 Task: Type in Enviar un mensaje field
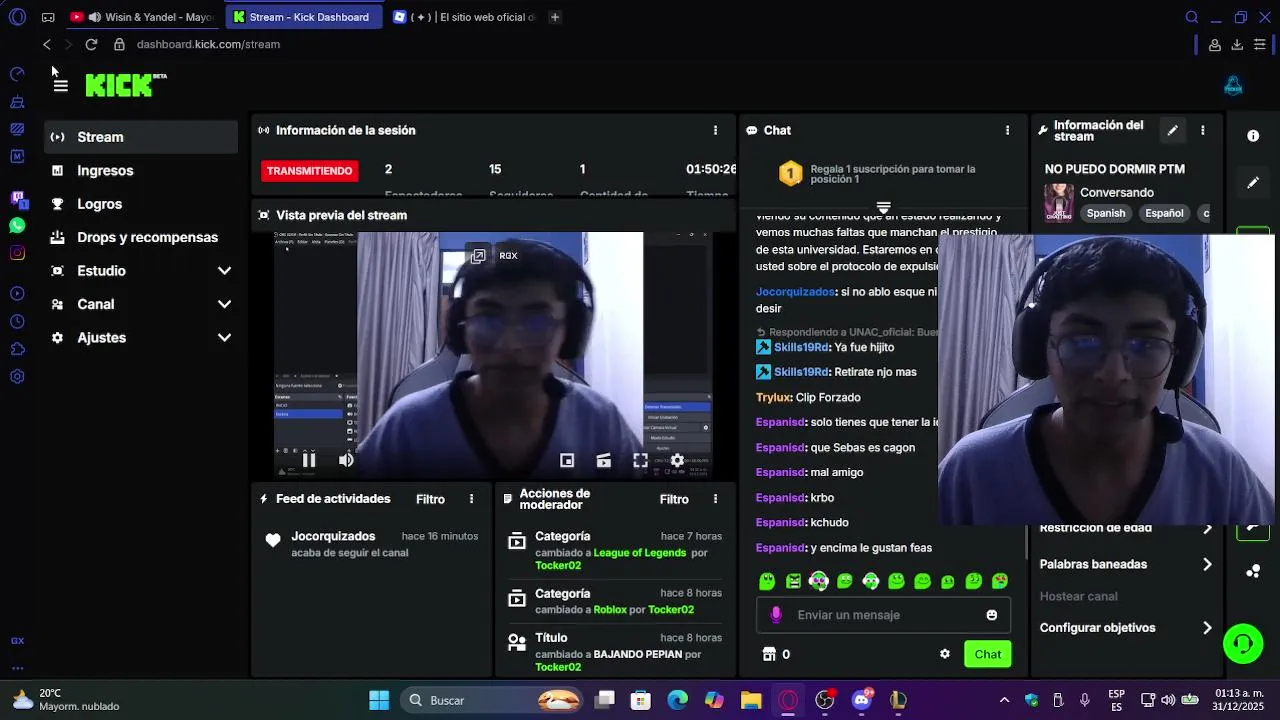pyautogui.click(x=885, y=615)
